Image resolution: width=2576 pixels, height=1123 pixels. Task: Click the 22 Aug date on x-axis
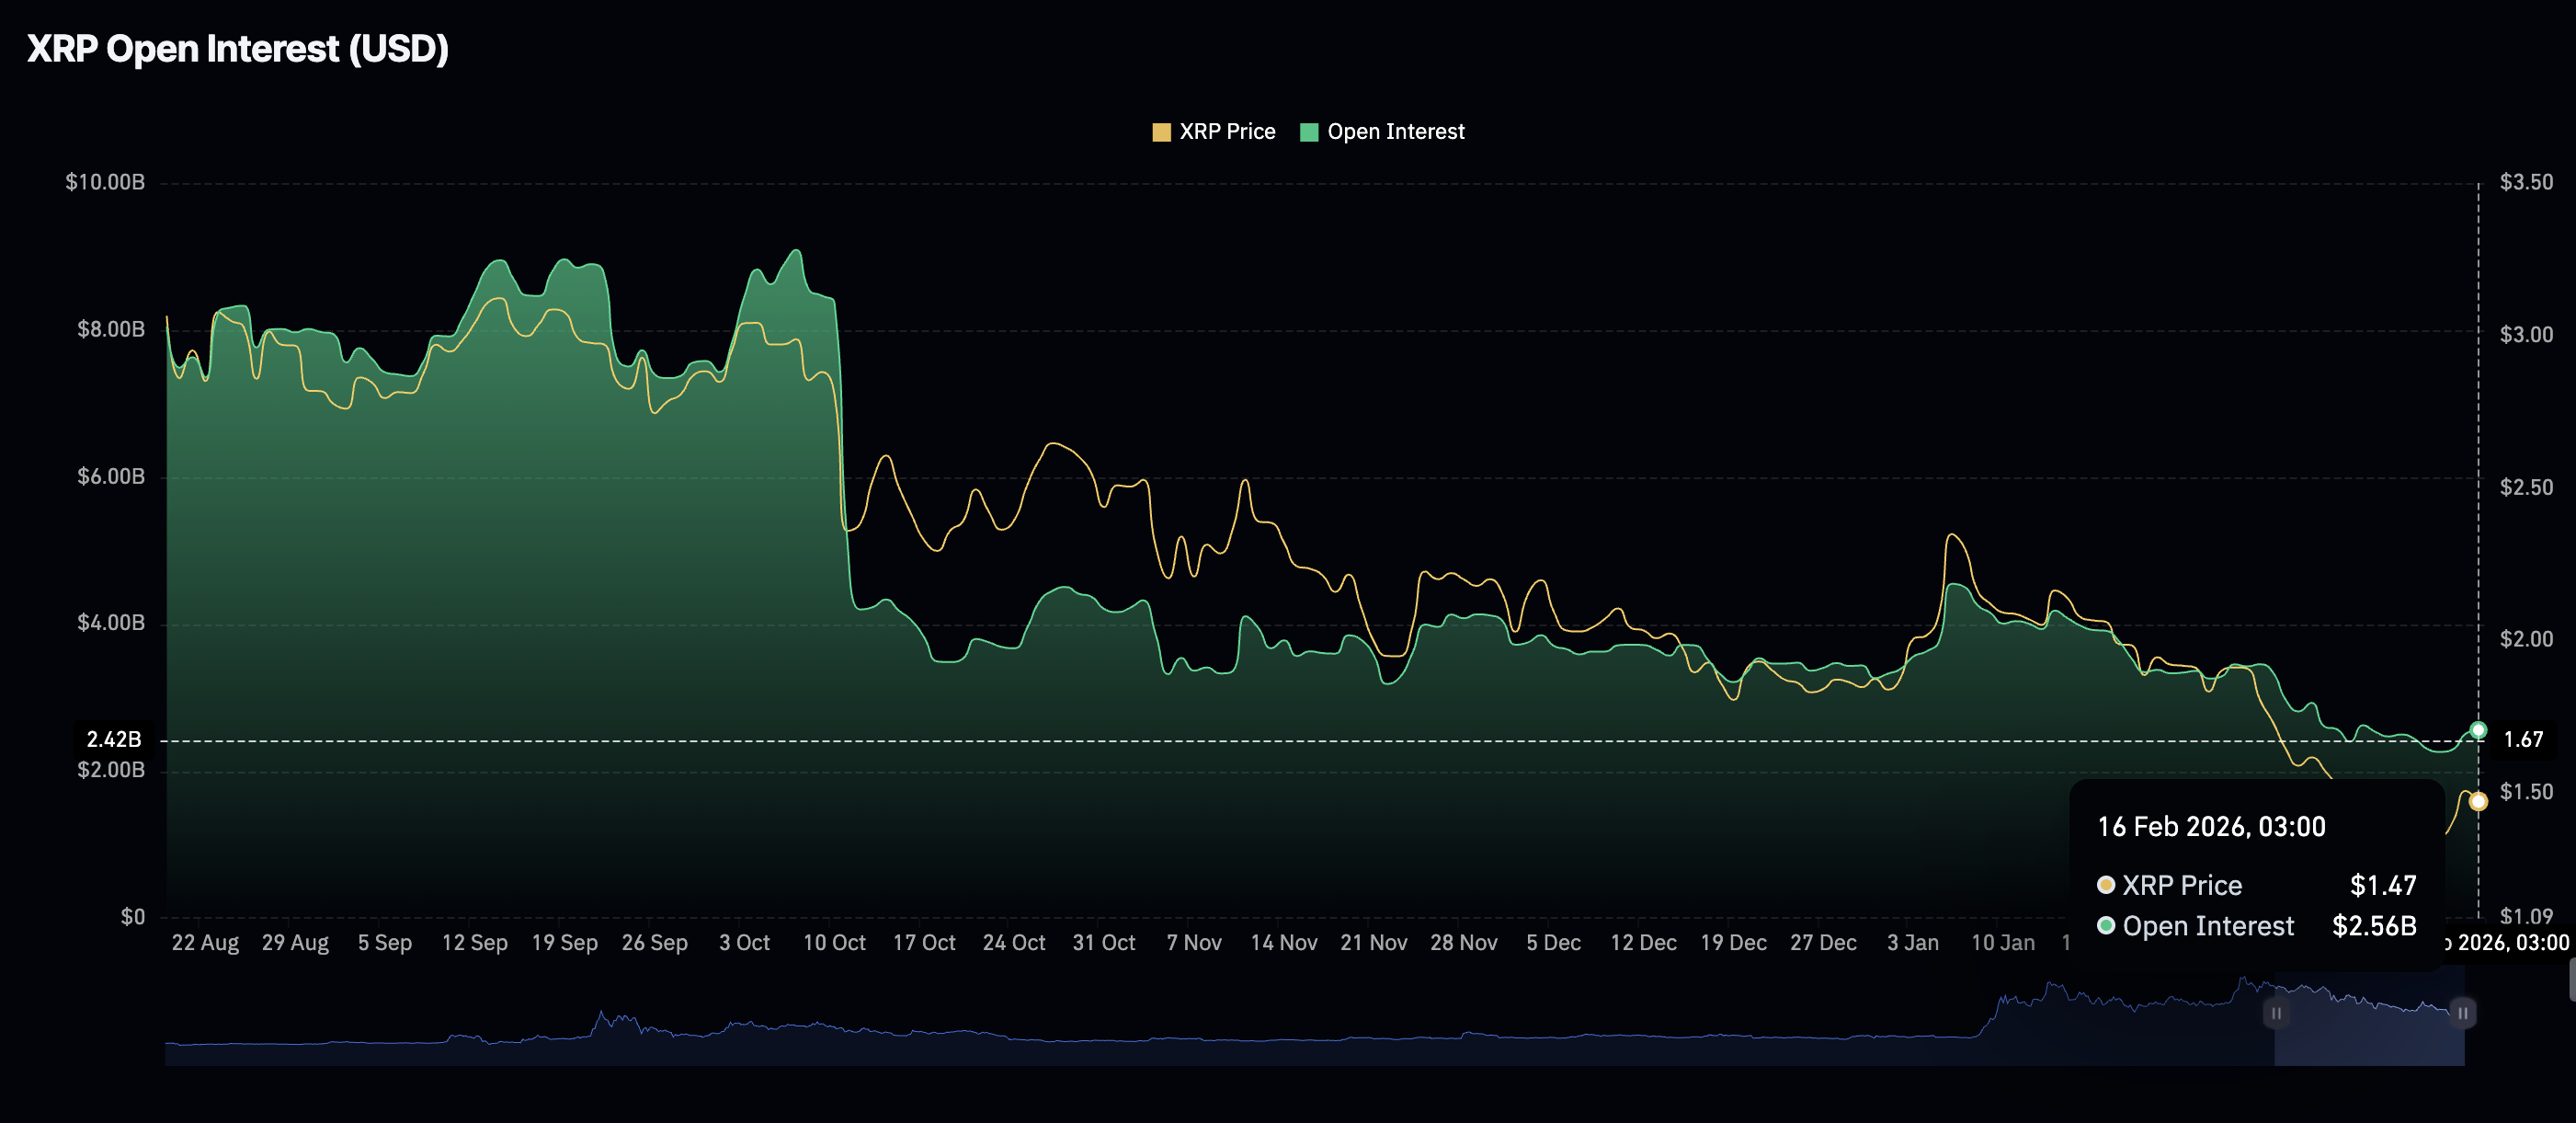pos(205,943)
